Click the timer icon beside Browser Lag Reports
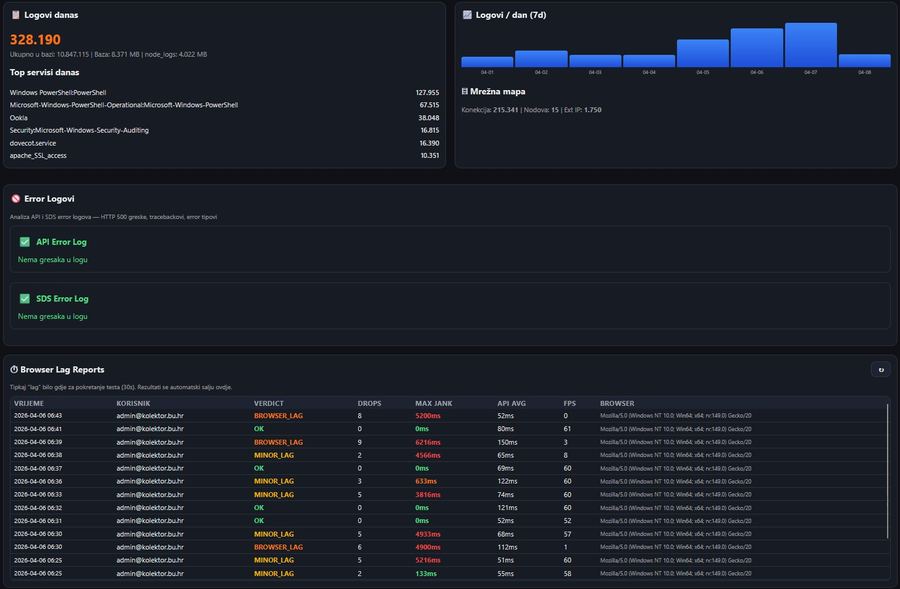Screen dimensions: 900x589 [x=14, y=370]
